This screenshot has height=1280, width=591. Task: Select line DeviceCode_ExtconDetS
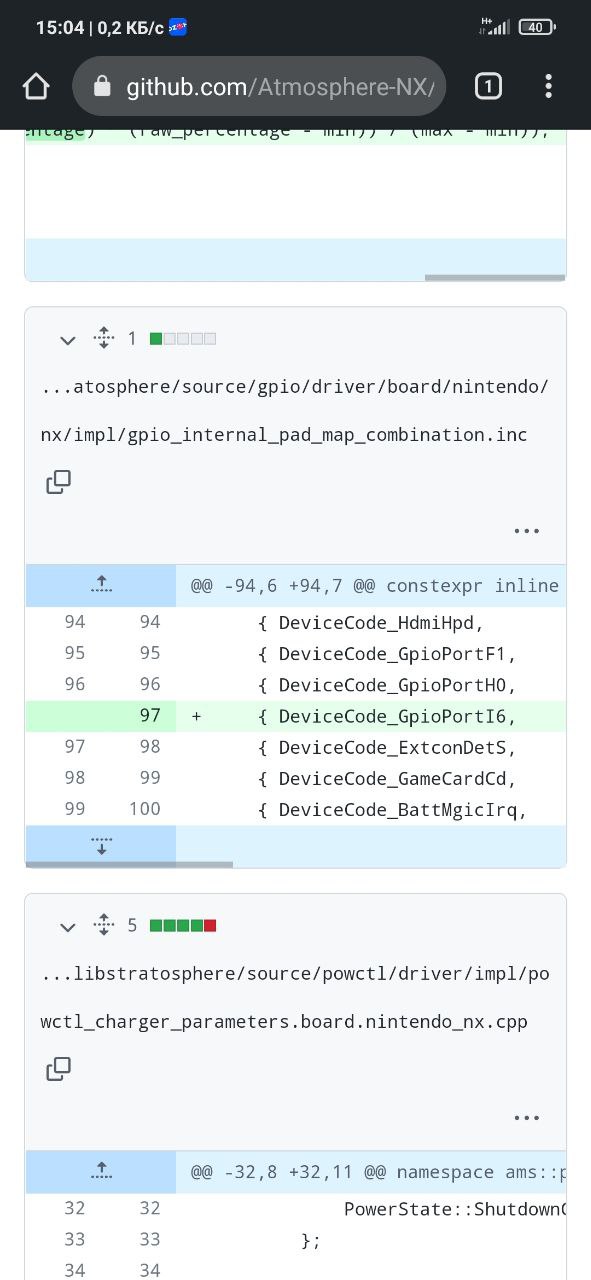371,747
